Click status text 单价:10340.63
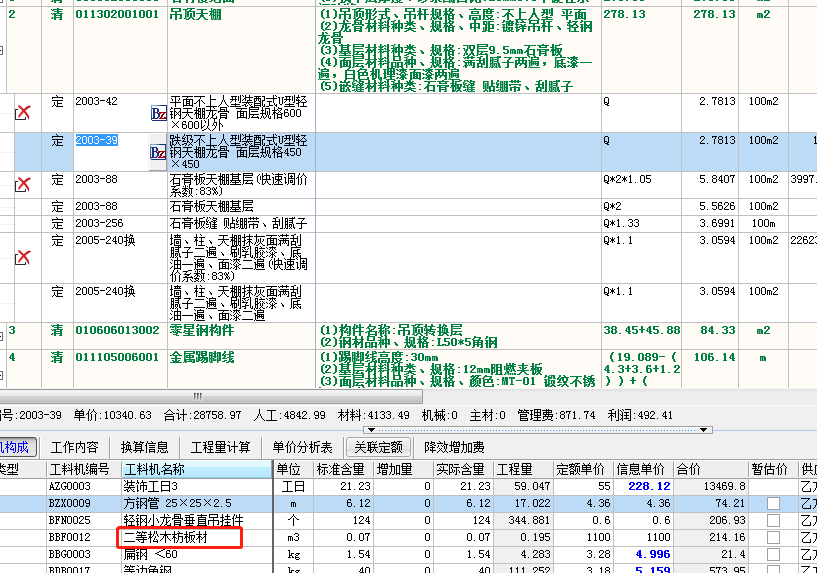This screenshot has width=817, height=573. [x=112, y=415]
